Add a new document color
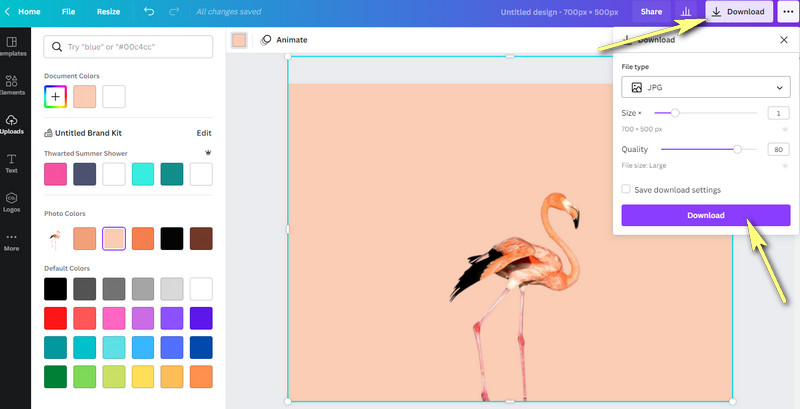Image resolution: width=800 pixels, height=409 pixels. [x=56, y=96]
